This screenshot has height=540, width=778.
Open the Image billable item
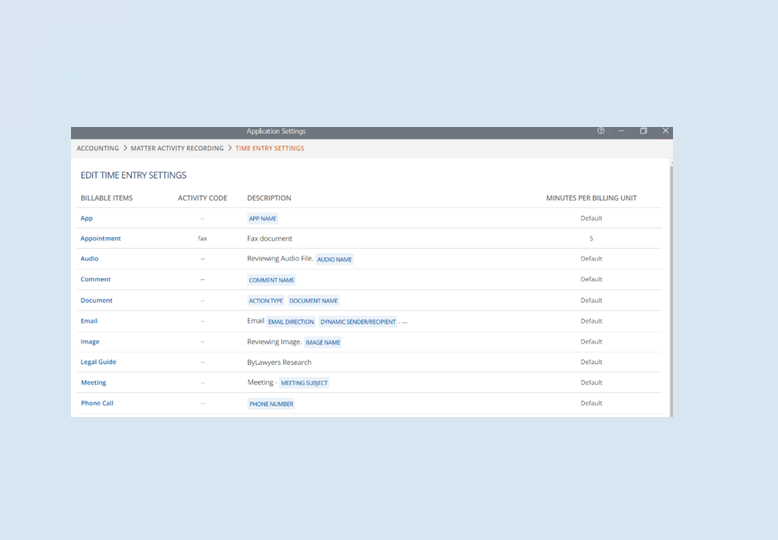[90, 341]
